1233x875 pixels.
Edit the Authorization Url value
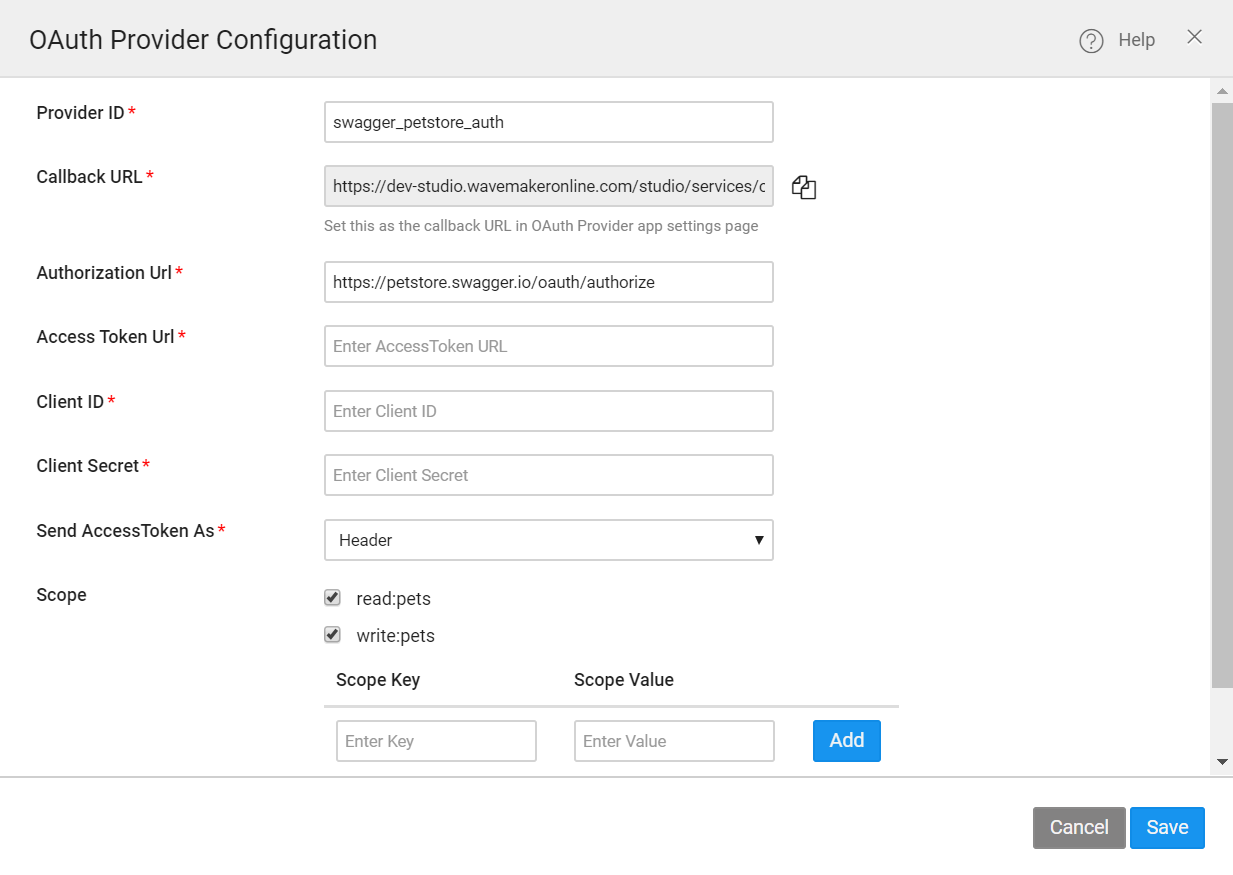click(548, 282)
